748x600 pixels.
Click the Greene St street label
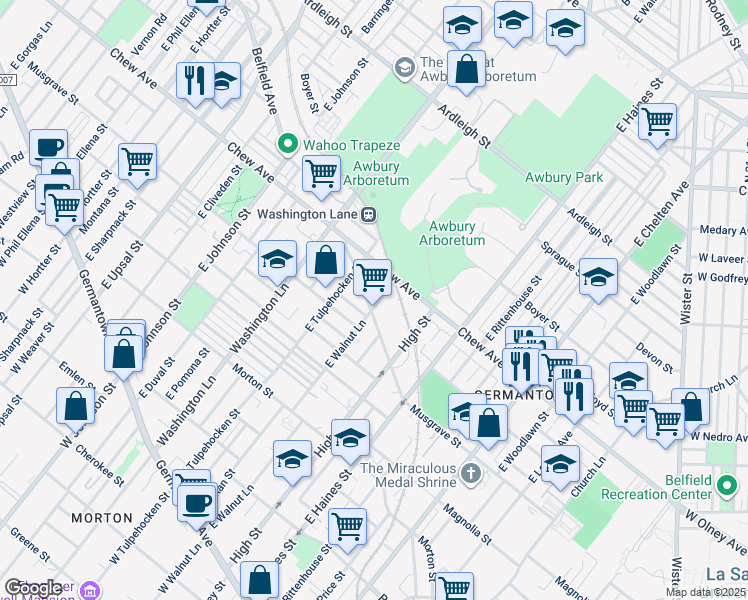(30, 544)
